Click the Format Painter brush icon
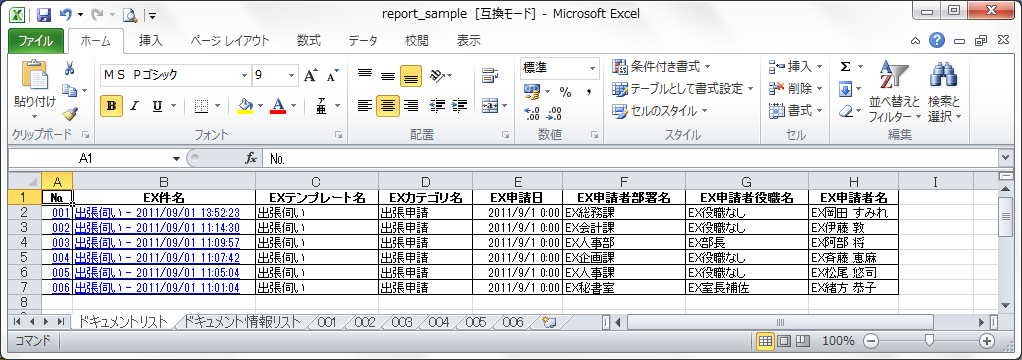This screenshot has width=1022, height=360. tap(70, 114)
